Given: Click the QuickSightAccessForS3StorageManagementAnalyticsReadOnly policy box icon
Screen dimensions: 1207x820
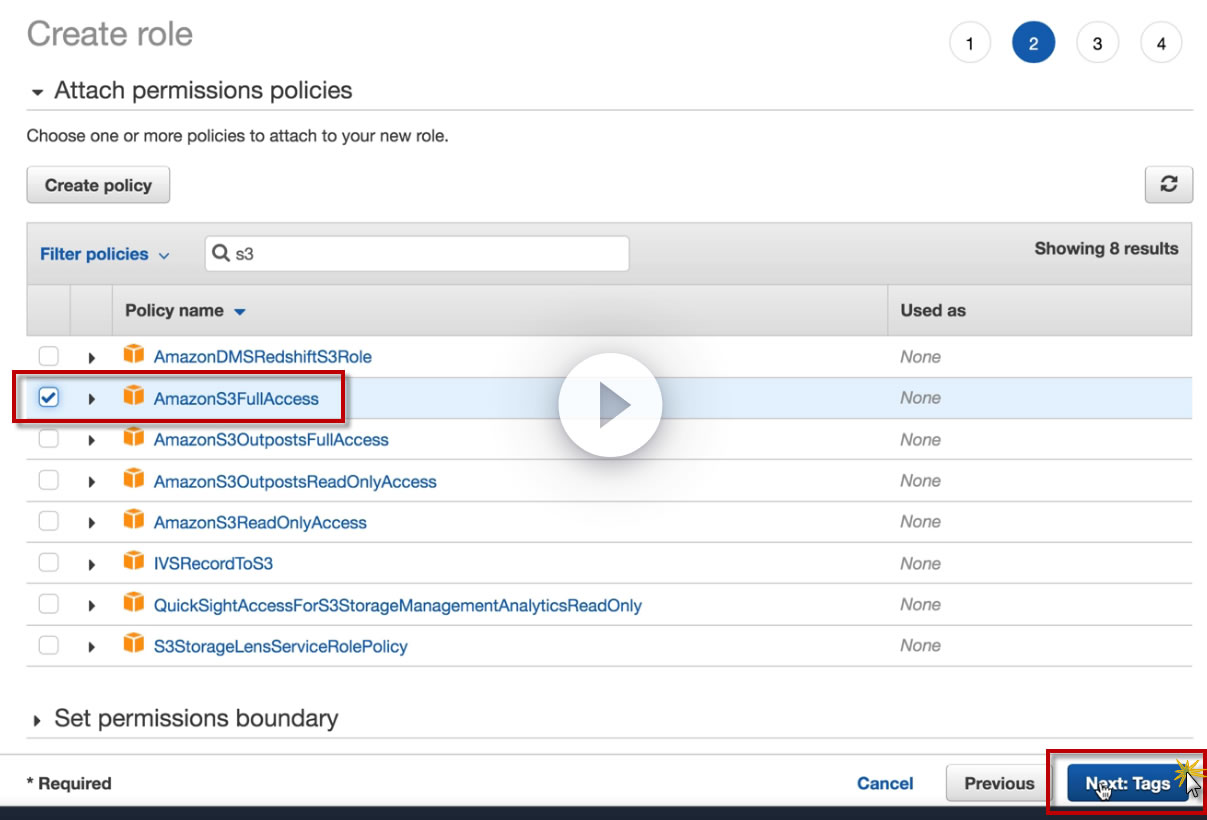Looking at the screenshot, I should [x=134, y=604].
